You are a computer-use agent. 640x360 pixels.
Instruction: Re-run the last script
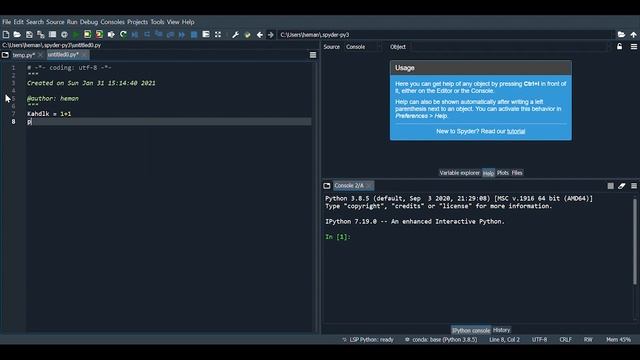click(123, 35)
